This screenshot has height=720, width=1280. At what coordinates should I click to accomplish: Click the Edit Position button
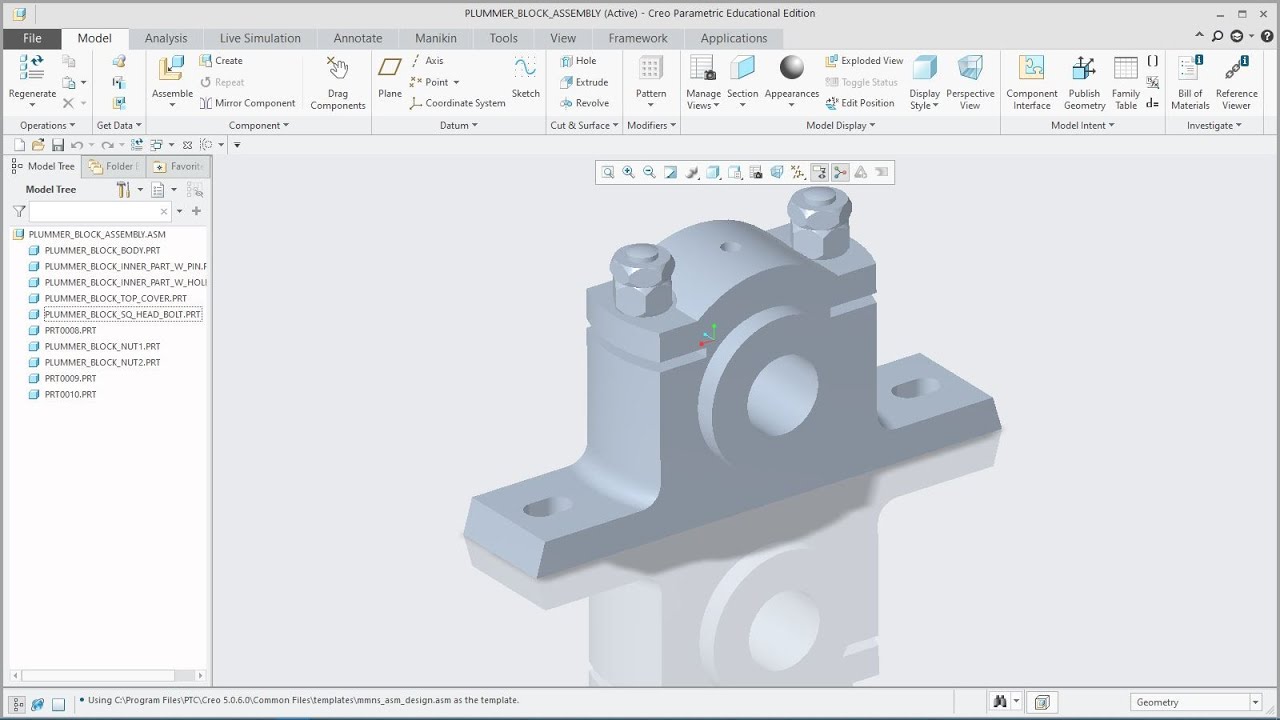(859, 103)
